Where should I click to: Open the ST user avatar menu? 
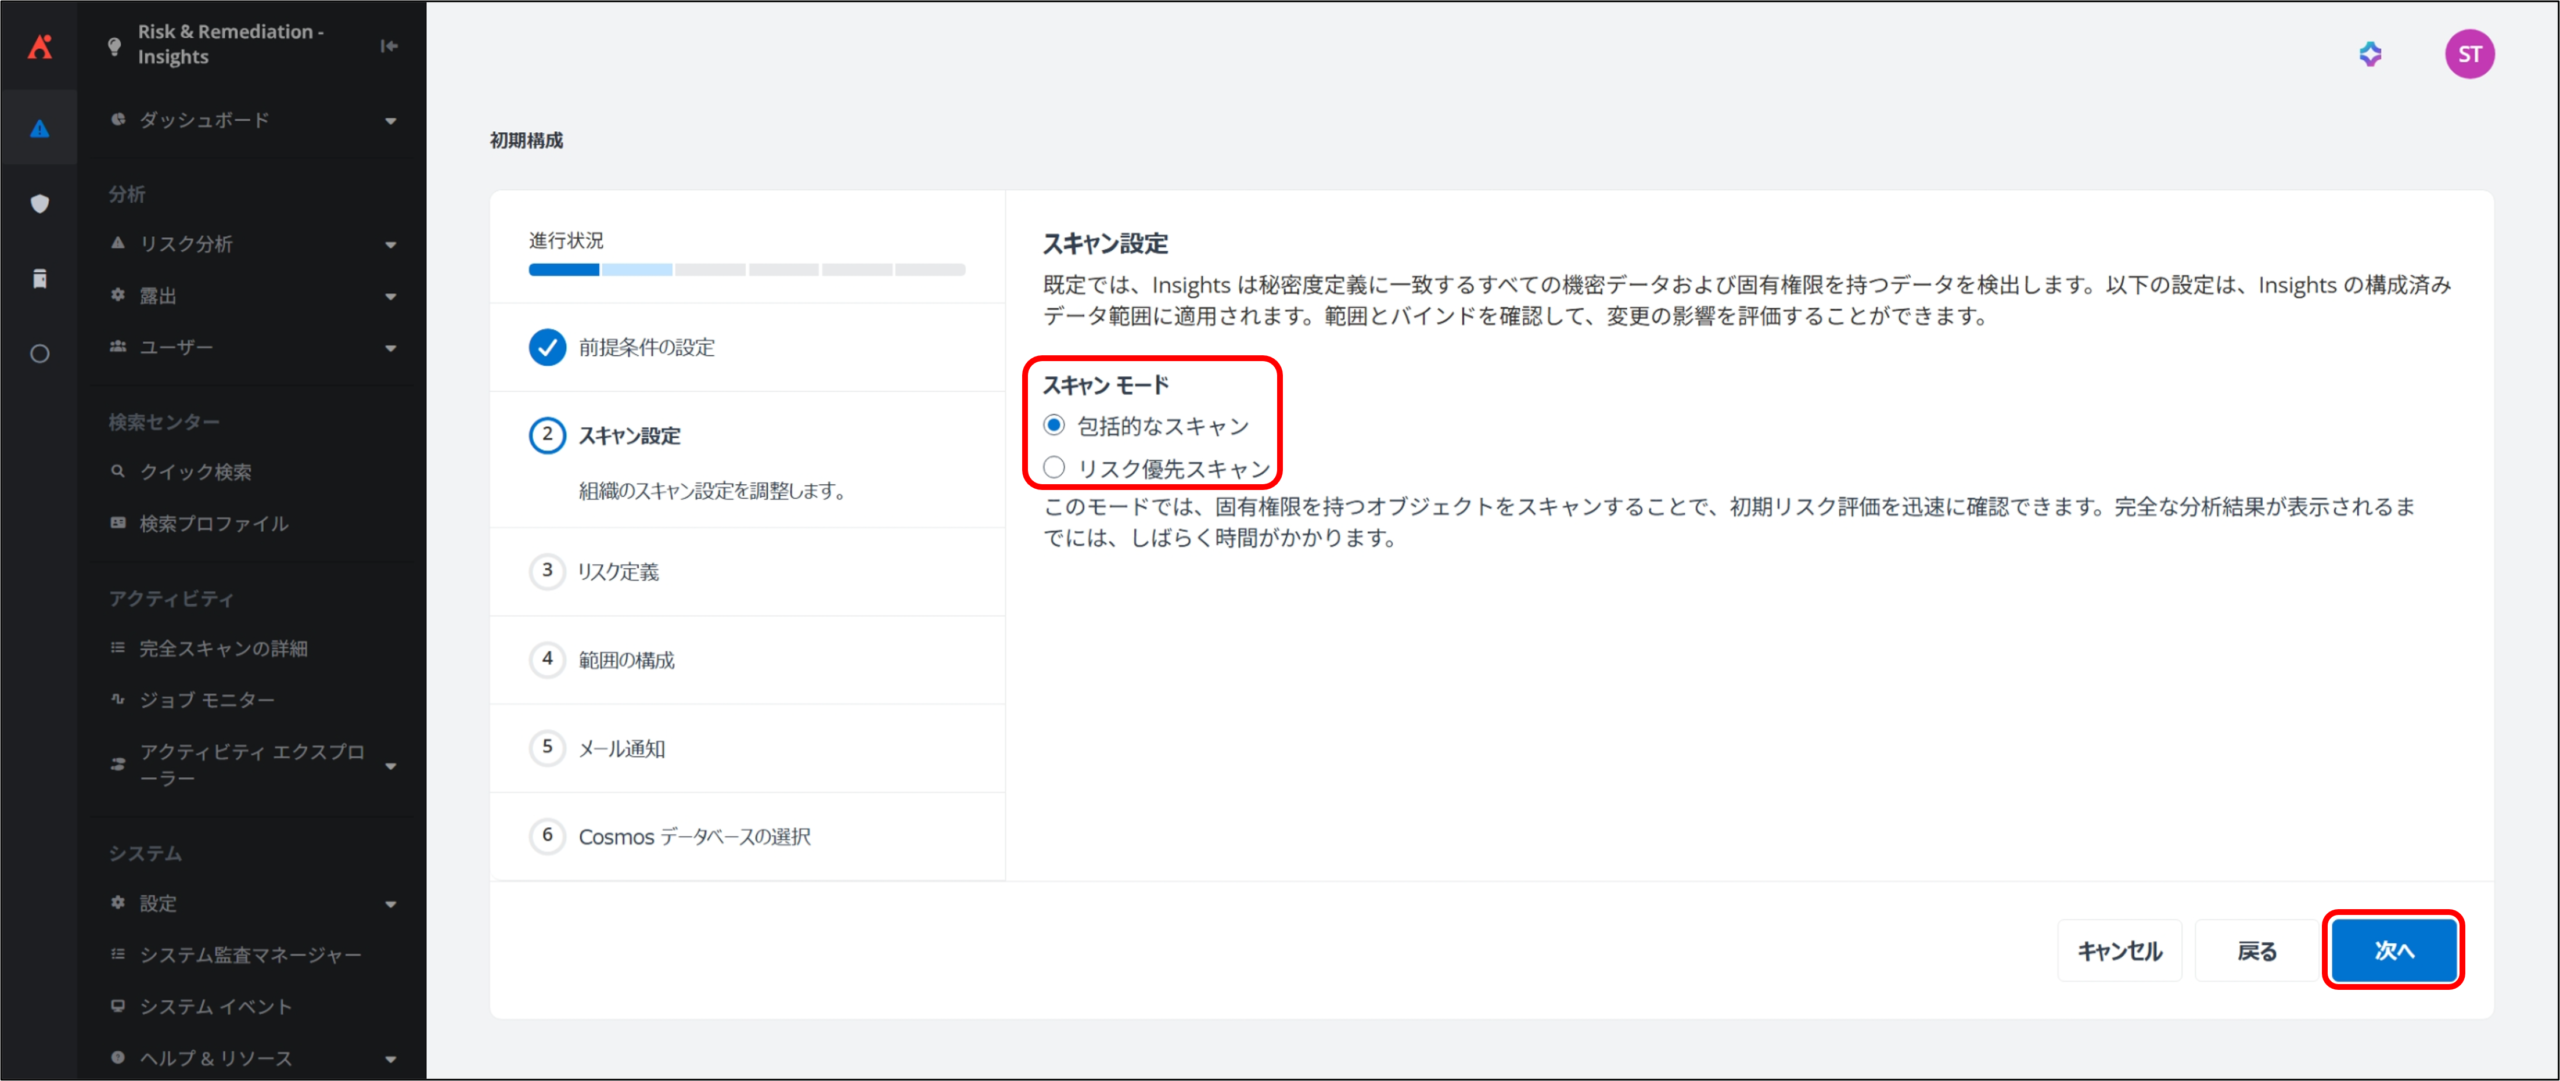pyautogui.click(x=2469, y=54)
